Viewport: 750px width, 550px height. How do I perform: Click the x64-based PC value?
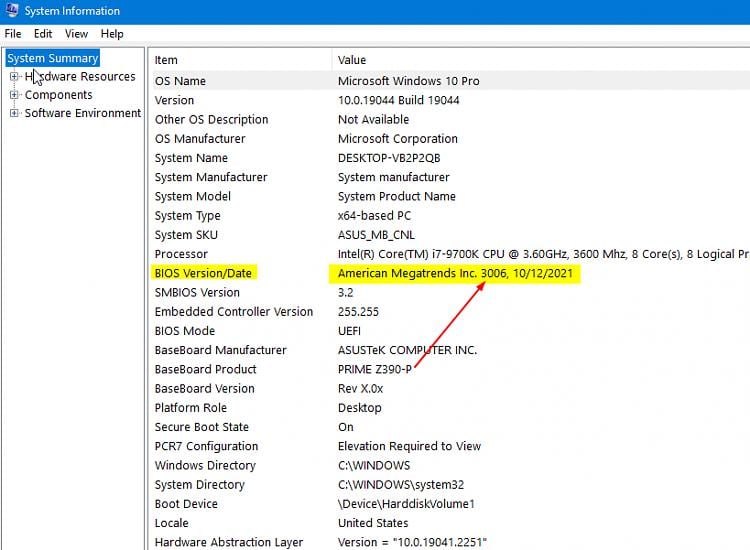pos(374,216)
